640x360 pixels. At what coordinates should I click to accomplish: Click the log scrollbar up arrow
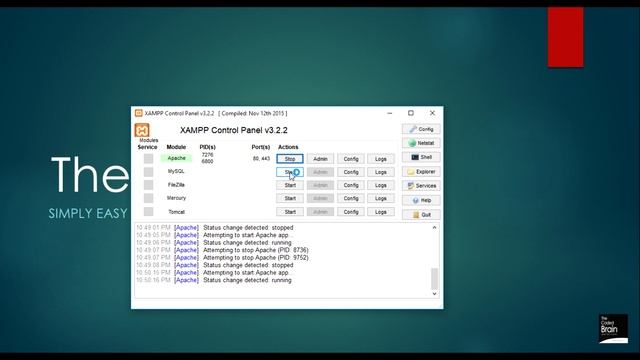pos(434,227)
